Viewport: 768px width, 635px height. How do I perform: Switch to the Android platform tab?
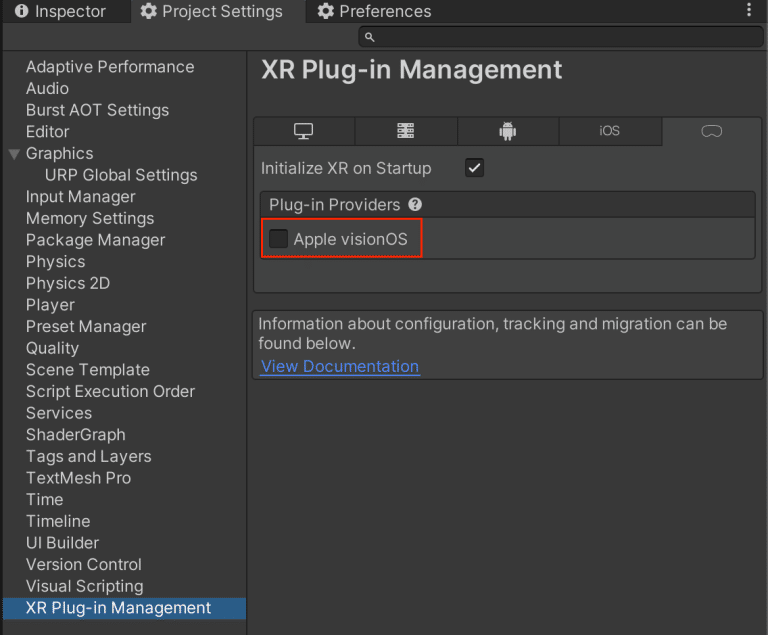(x=507, y=131)
